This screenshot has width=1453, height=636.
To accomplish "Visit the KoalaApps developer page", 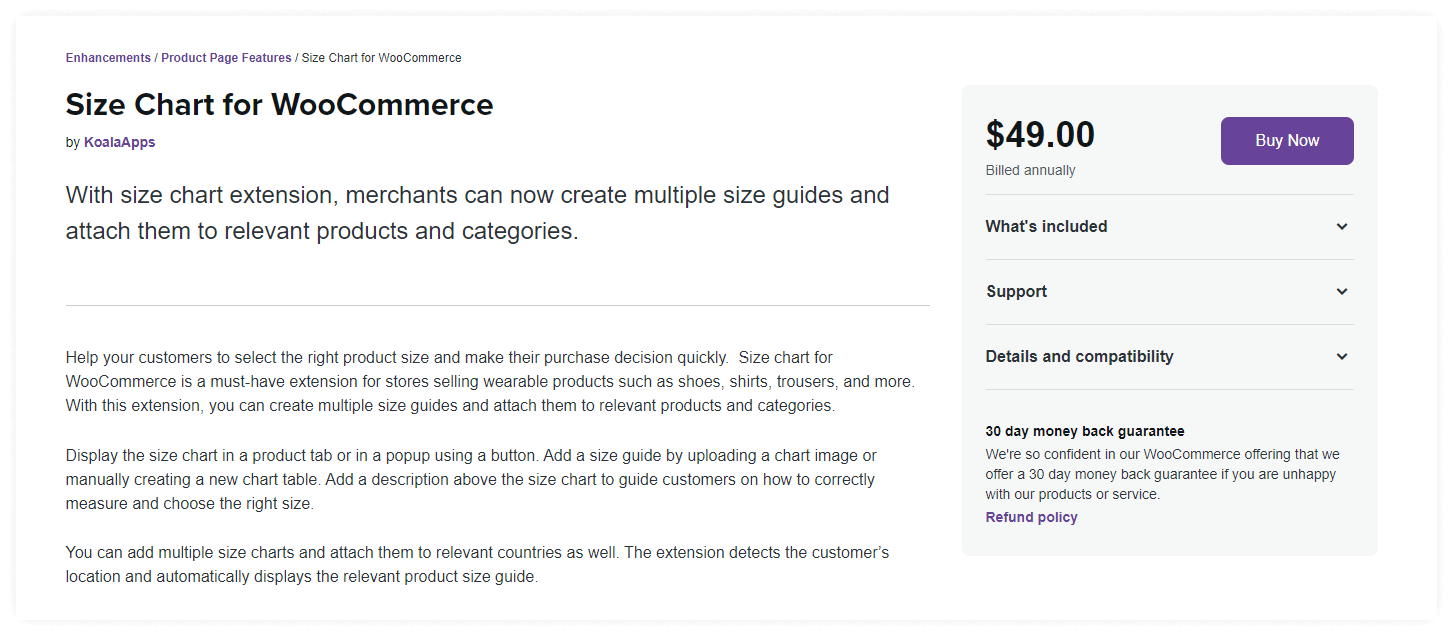I will coord(119,141).
